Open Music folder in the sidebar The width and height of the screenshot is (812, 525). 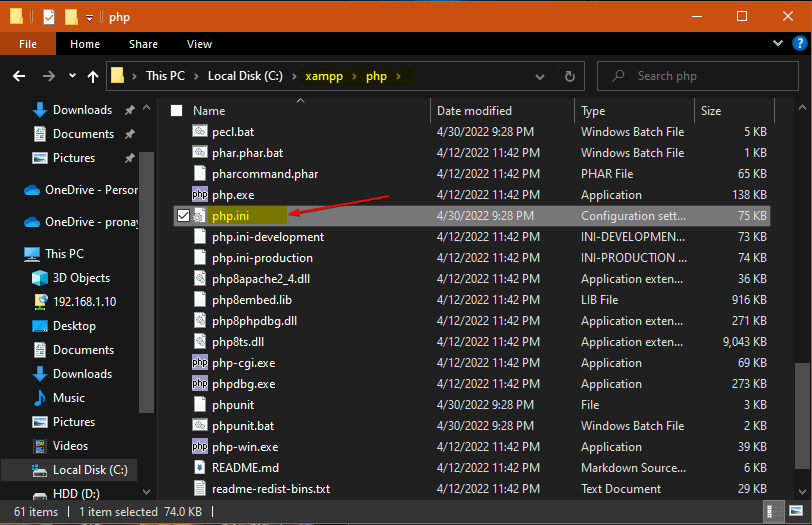click(68, 398)
